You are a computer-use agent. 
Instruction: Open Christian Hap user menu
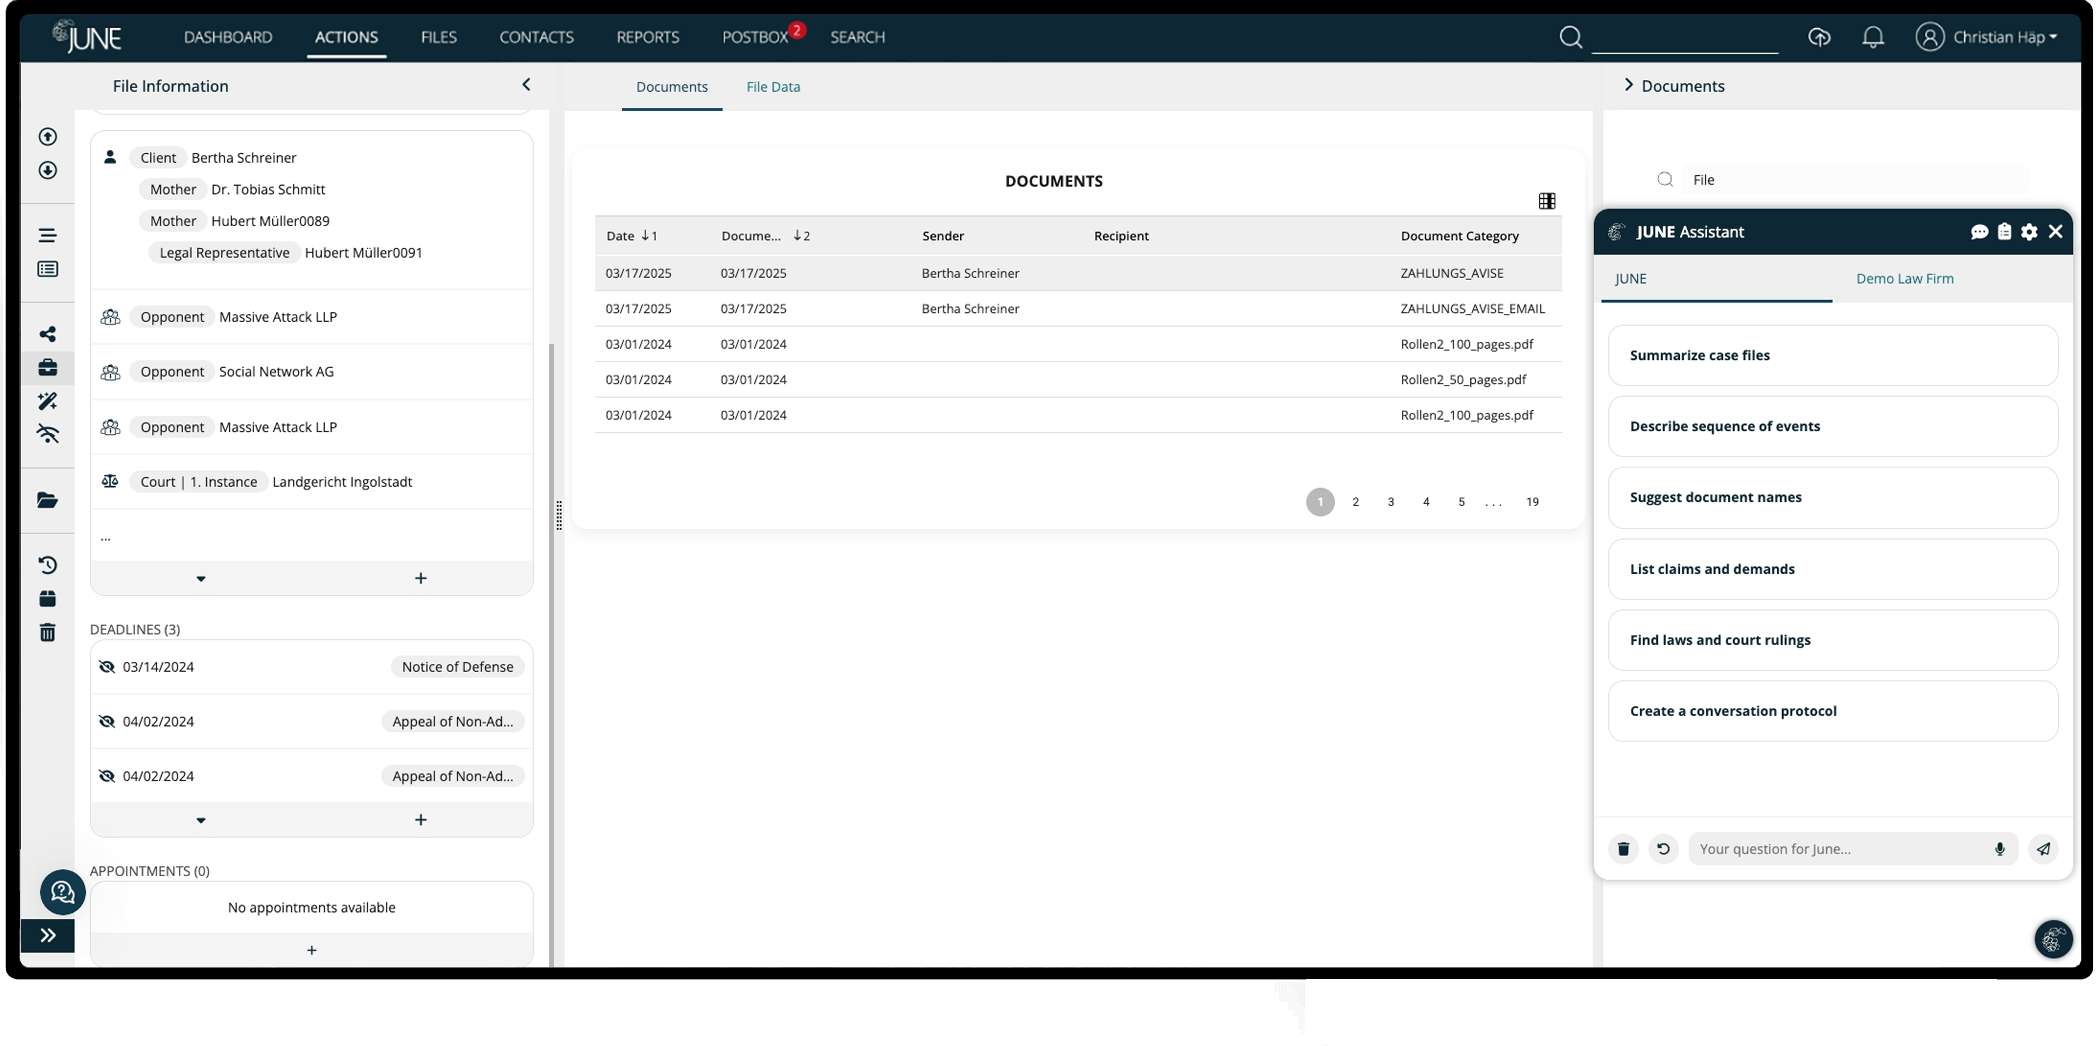point(1987,37)
